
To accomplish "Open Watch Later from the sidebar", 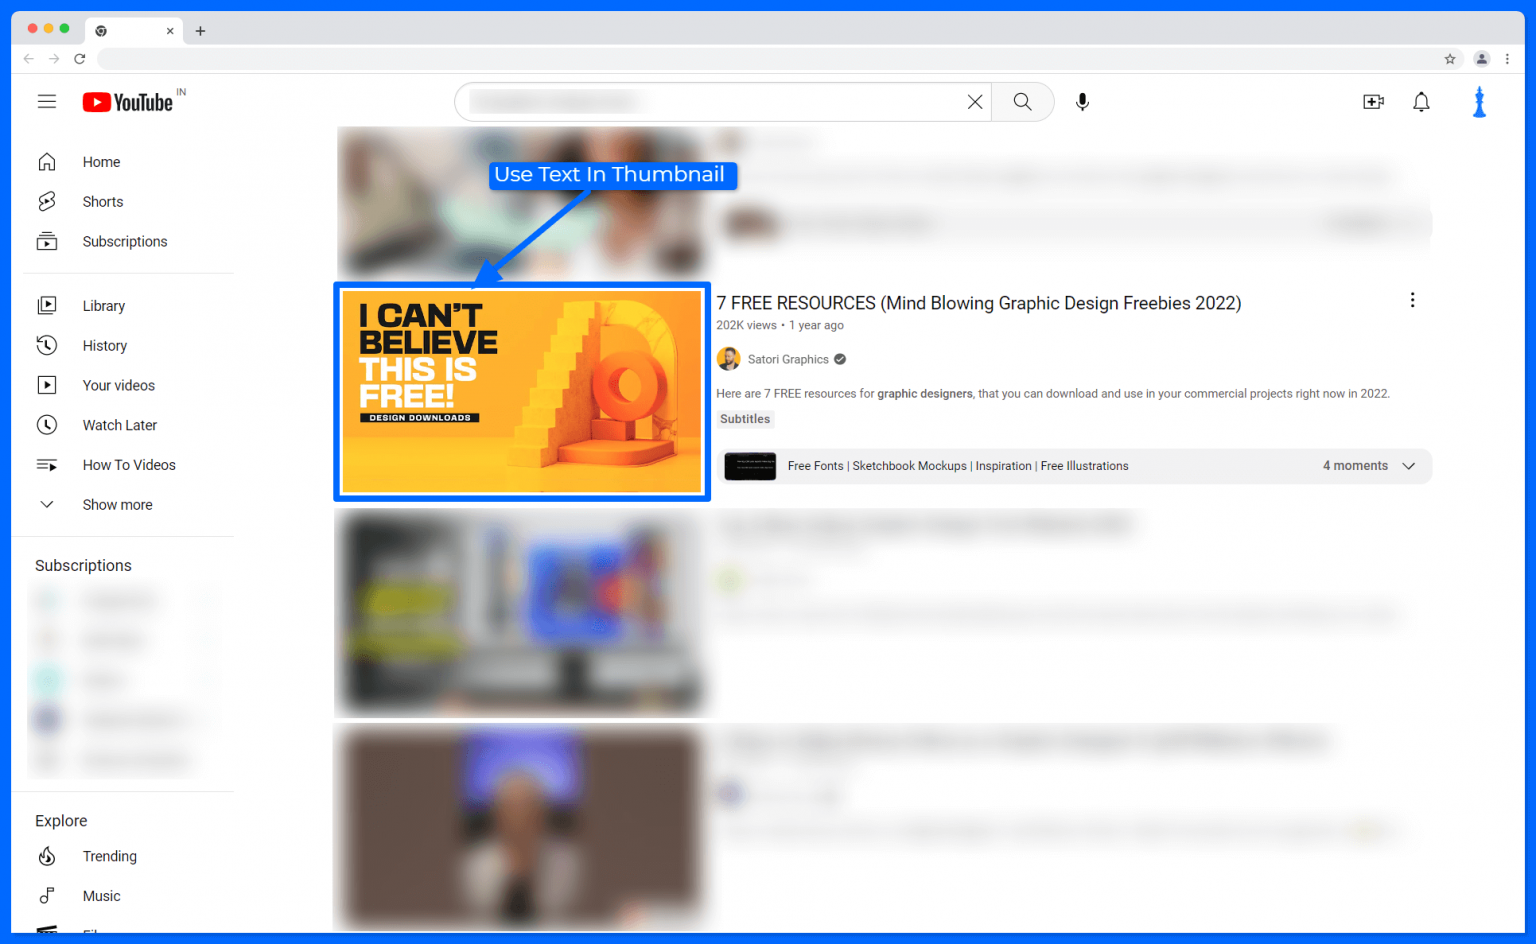I will tap(119, 425).
